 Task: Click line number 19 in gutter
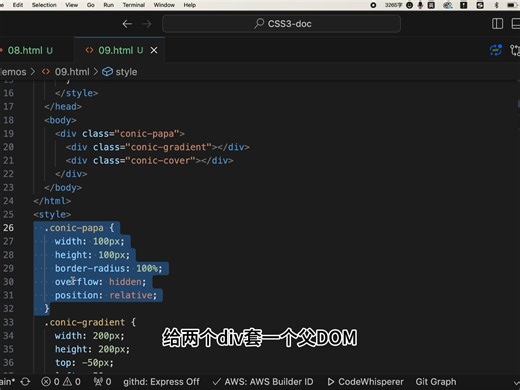9,133
